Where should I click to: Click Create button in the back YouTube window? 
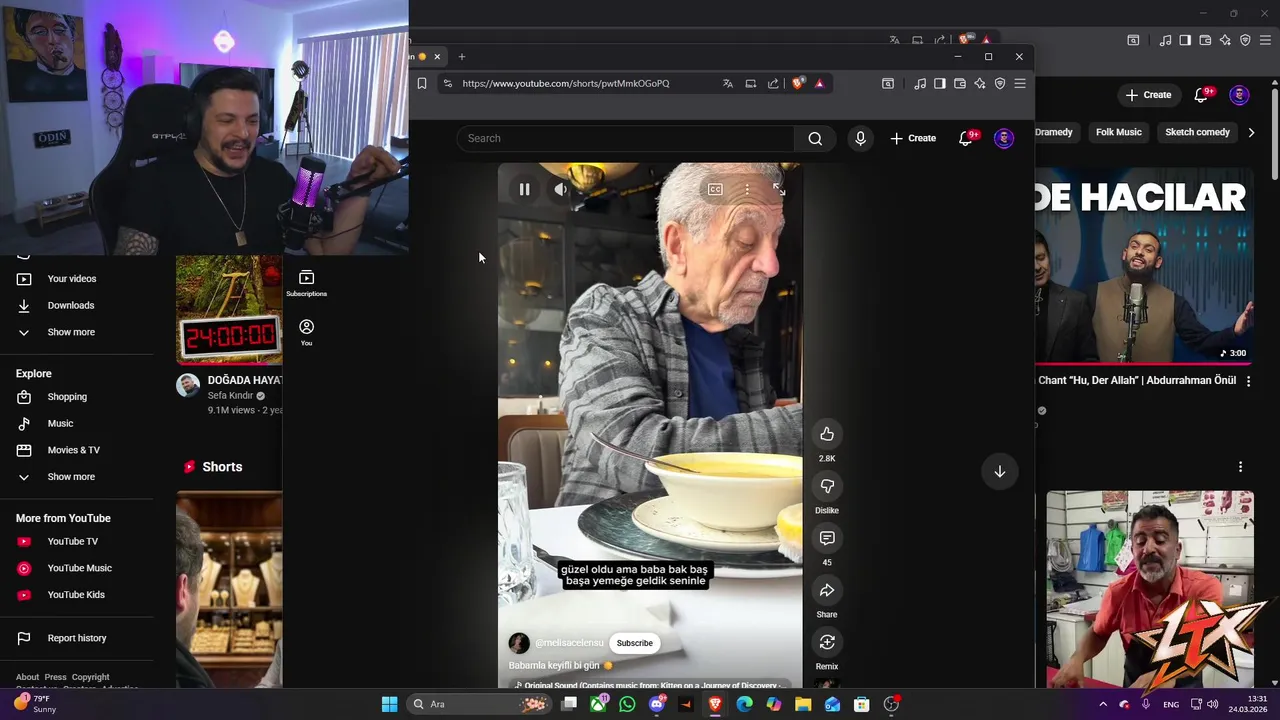(x=1148, y=95)
